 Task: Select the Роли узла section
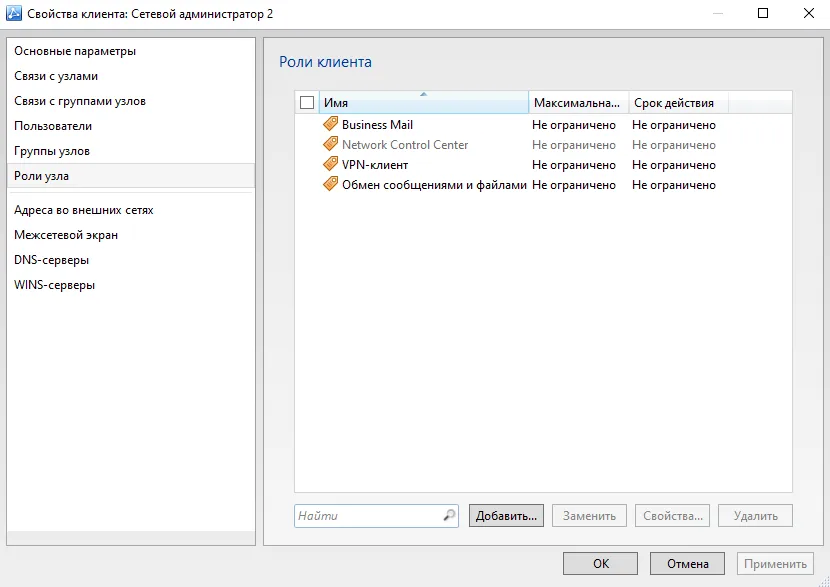tap(131, 176)
